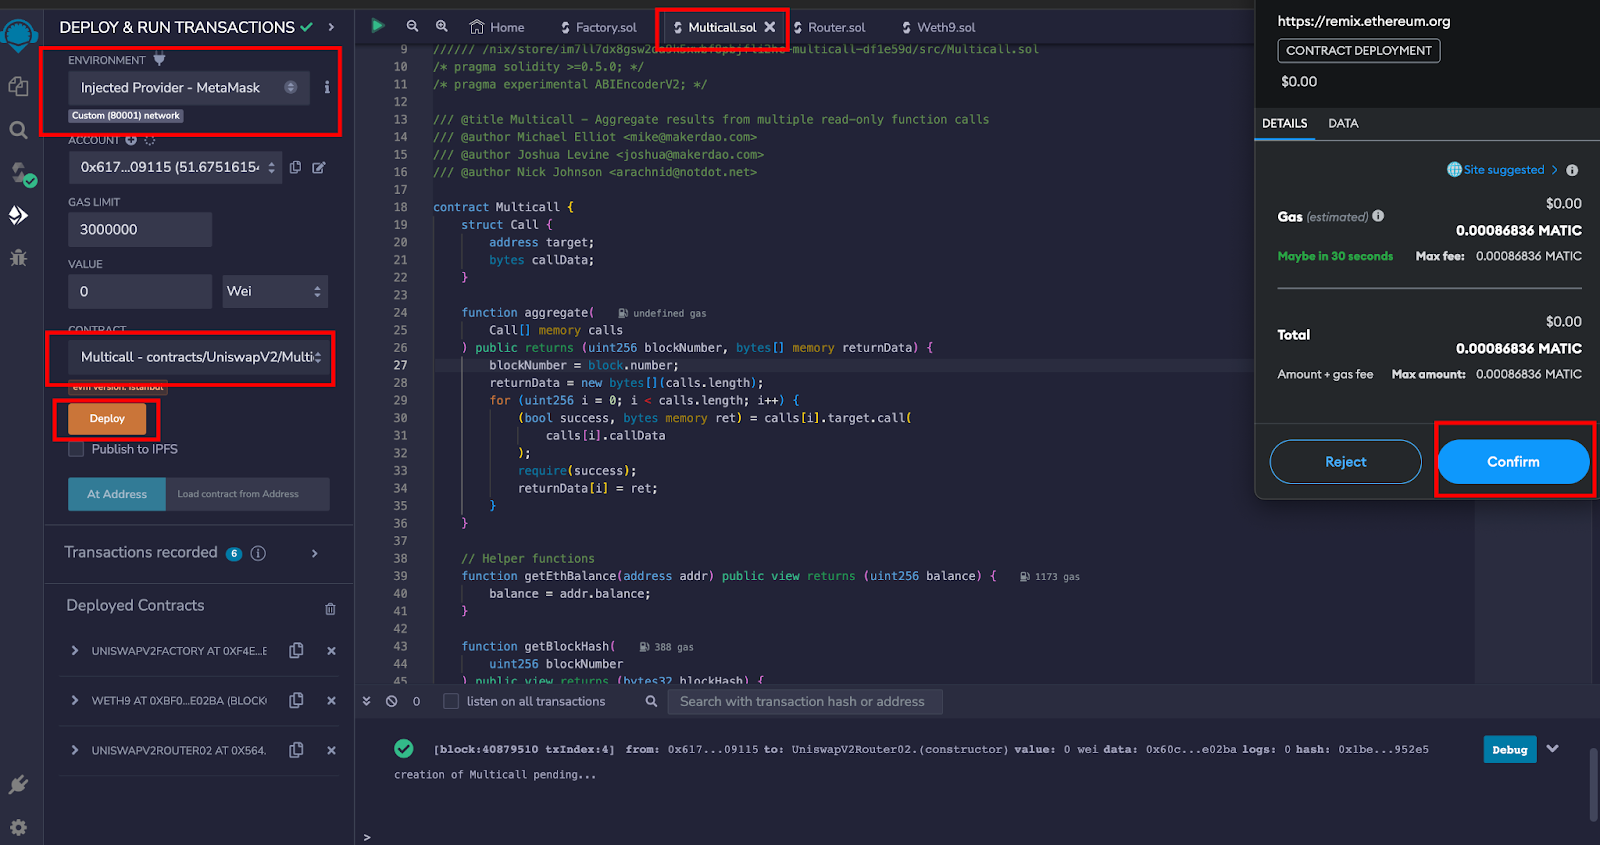This screenshot has width=1600, height=845.
Task: Copy UNISWAPV2FACTORY contract address
Action: click(x=296, y=651)
